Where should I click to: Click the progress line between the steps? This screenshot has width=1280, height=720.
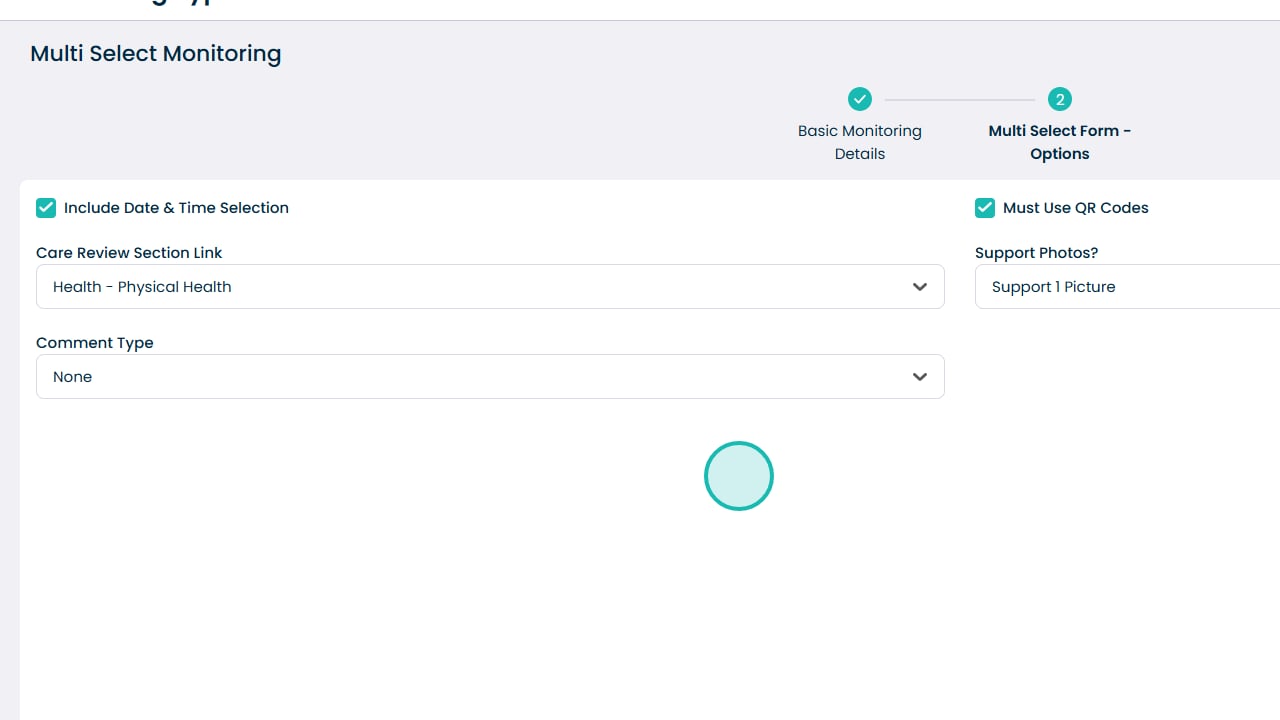click(960, 100)
